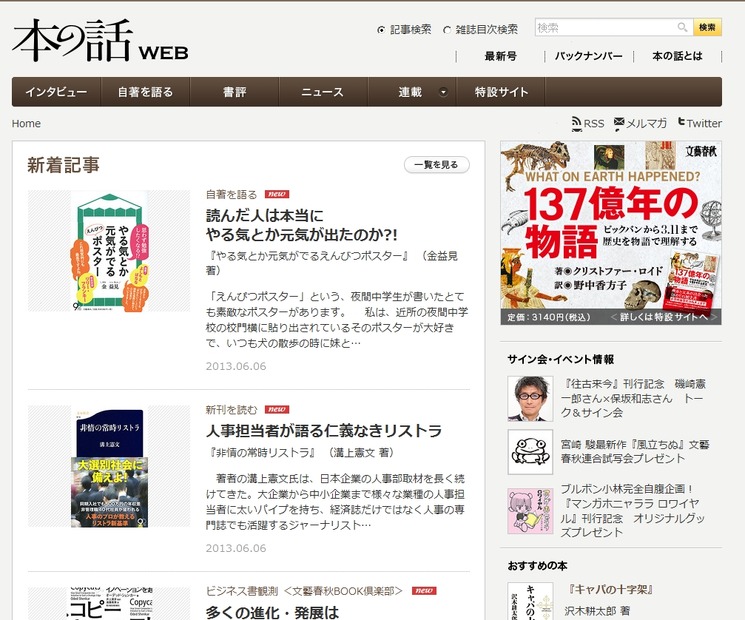745x620 pixels.
Task: Select the 記事検索 radio button
Action: click(x=381, y=30)
